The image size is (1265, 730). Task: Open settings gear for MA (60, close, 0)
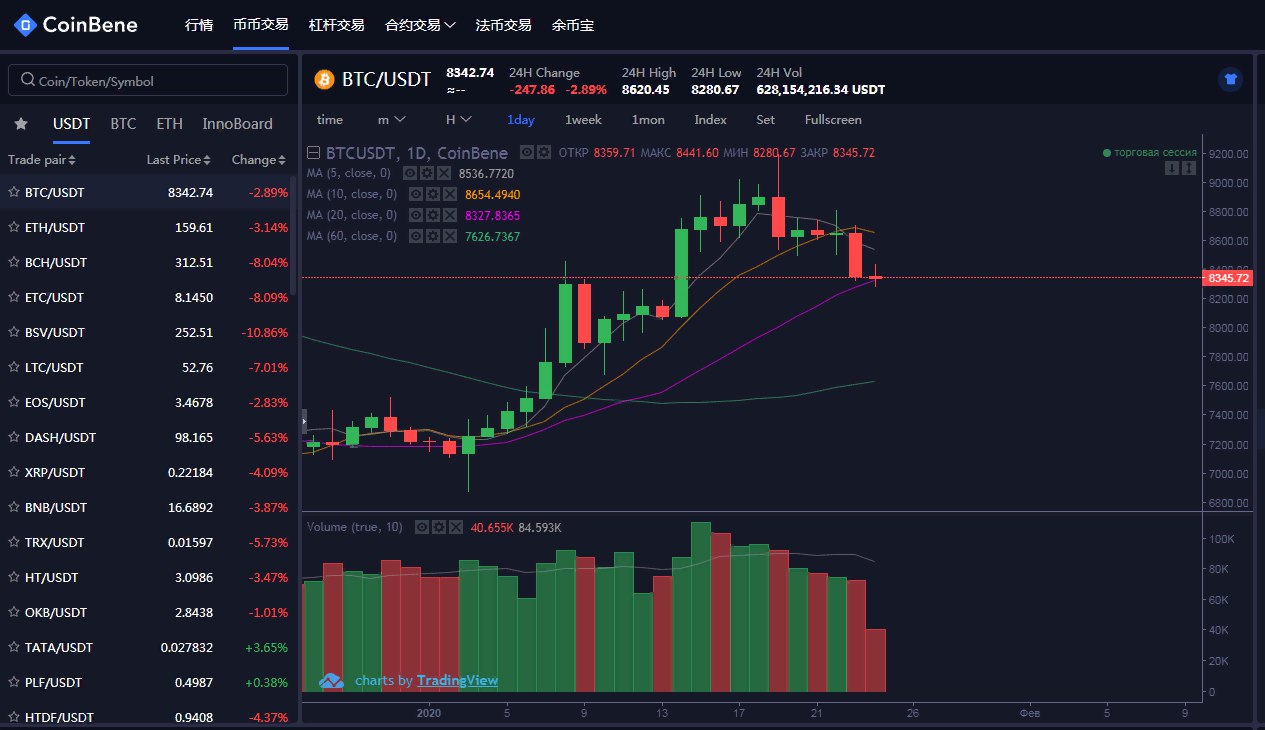pyautogui.click(x=432, y=236)
